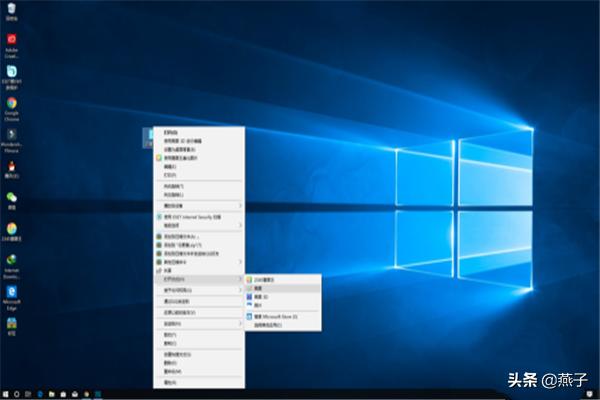Scan the file with ESET Internet Security

tap(199, 217)
